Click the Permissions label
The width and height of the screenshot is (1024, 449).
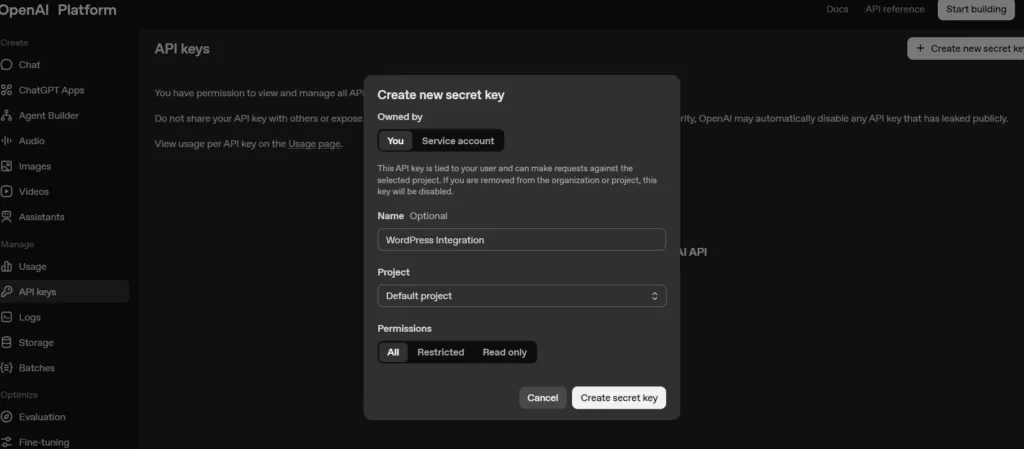404,328
